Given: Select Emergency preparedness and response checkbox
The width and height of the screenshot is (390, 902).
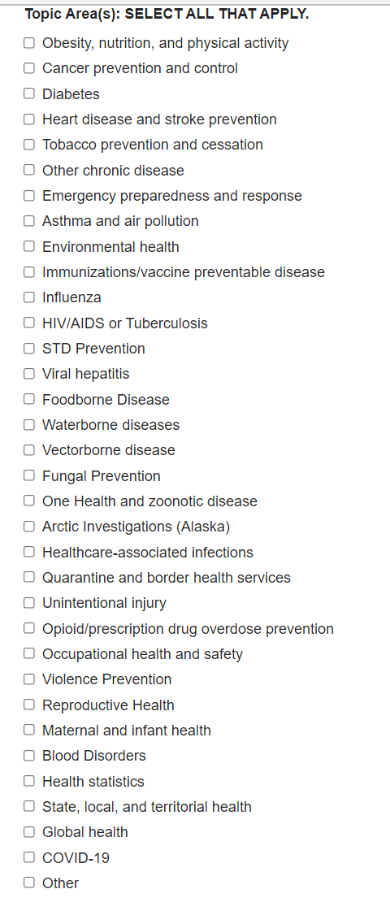Looking at the screenshot, I should click(29, 196).
